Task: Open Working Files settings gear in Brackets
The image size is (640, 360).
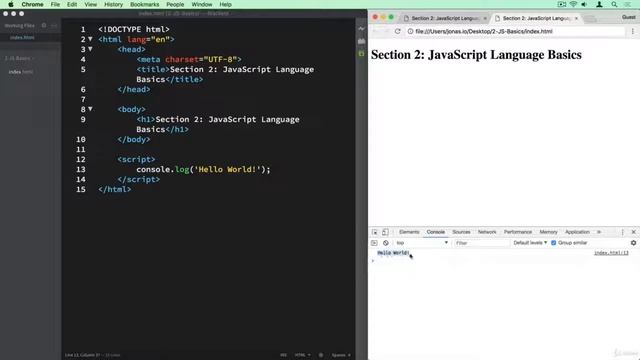Action: tap(44, 25)
